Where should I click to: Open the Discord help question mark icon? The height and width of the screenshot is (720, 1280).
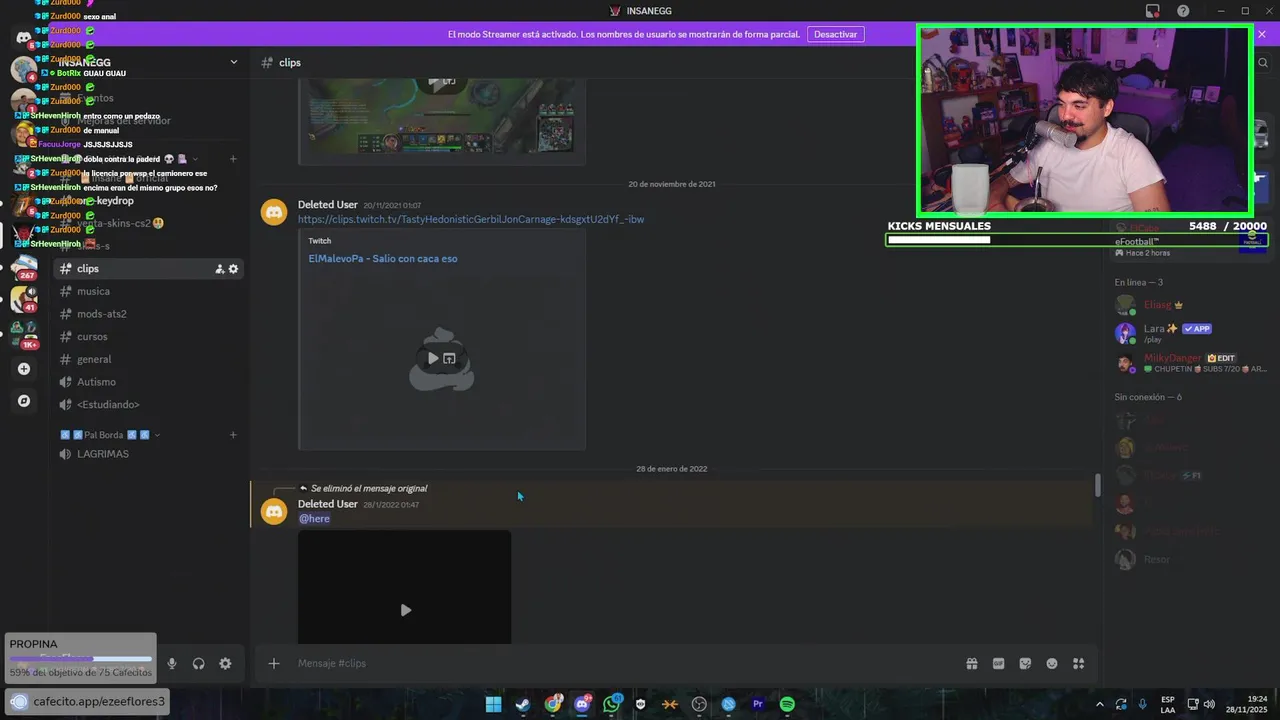click(1183, 11)
